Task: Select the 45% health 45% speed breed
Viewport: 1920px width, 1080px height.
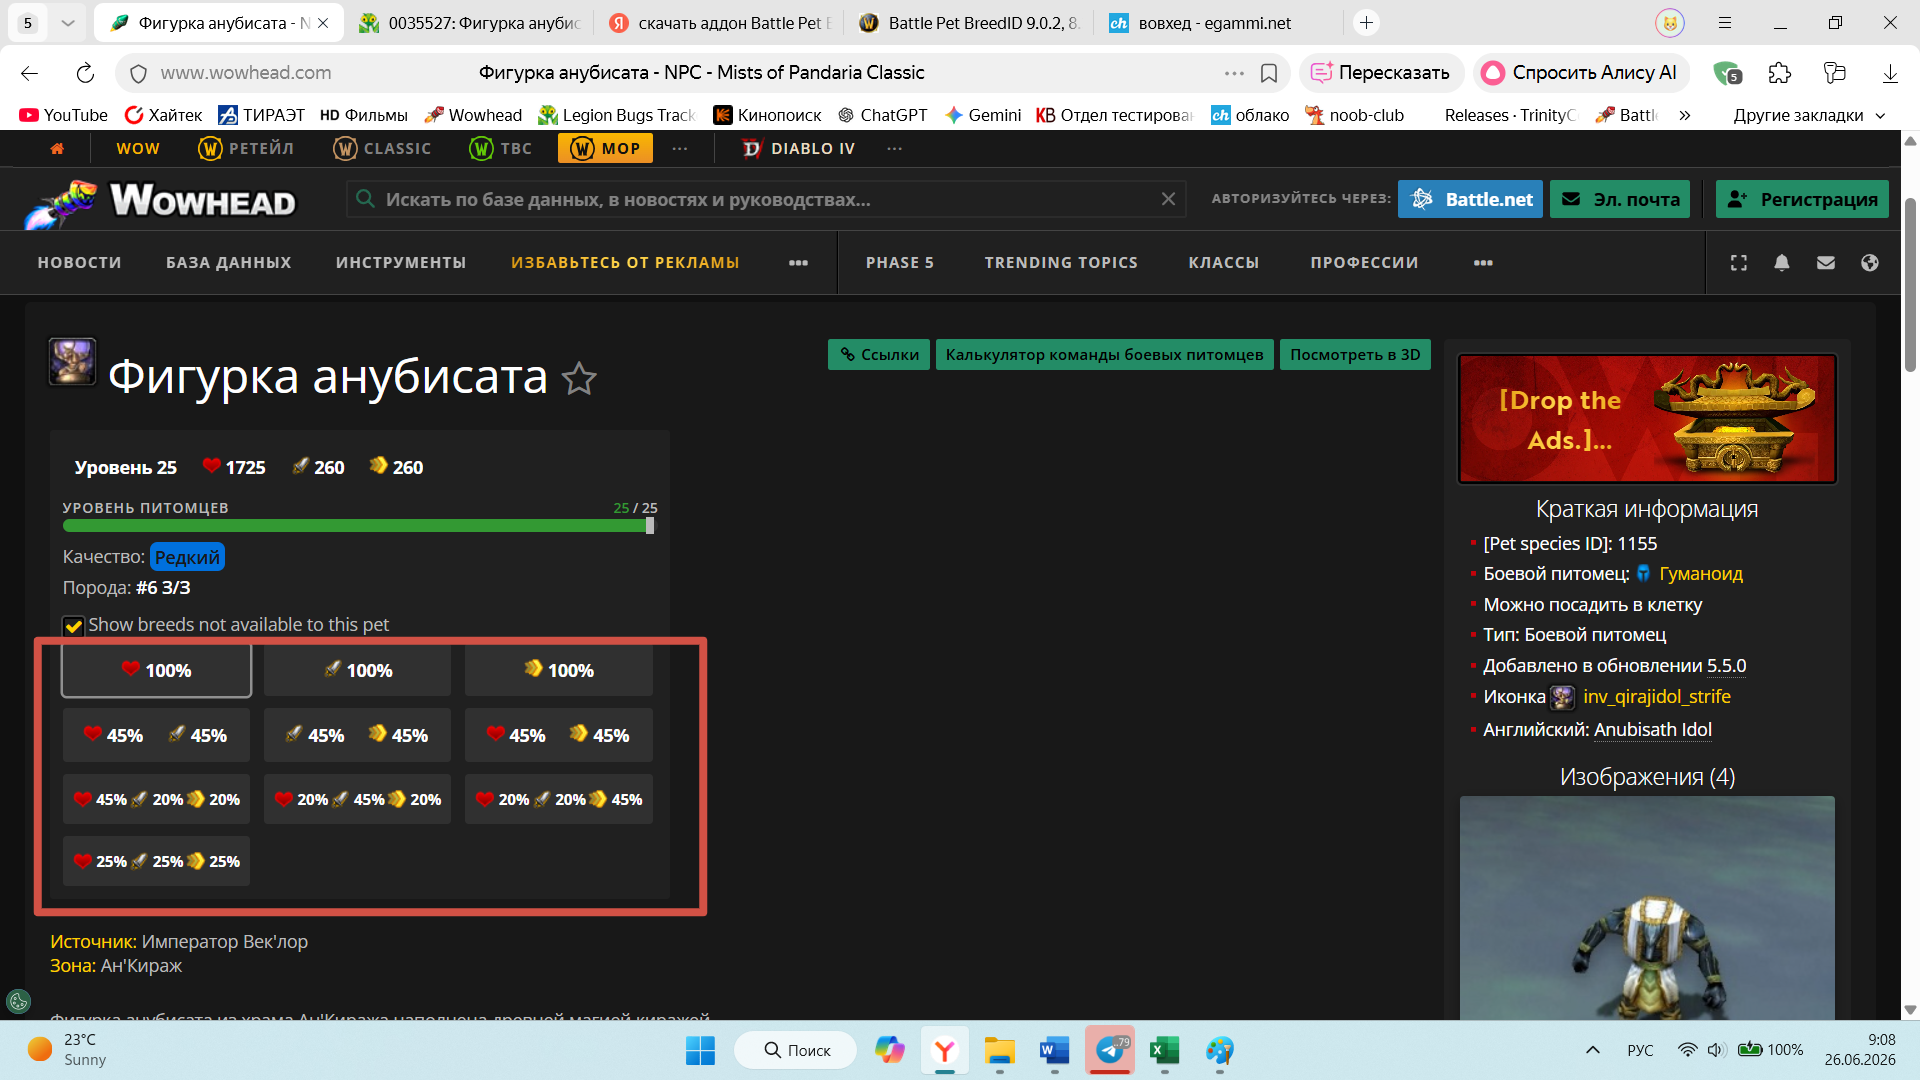Action: (558, 735)
